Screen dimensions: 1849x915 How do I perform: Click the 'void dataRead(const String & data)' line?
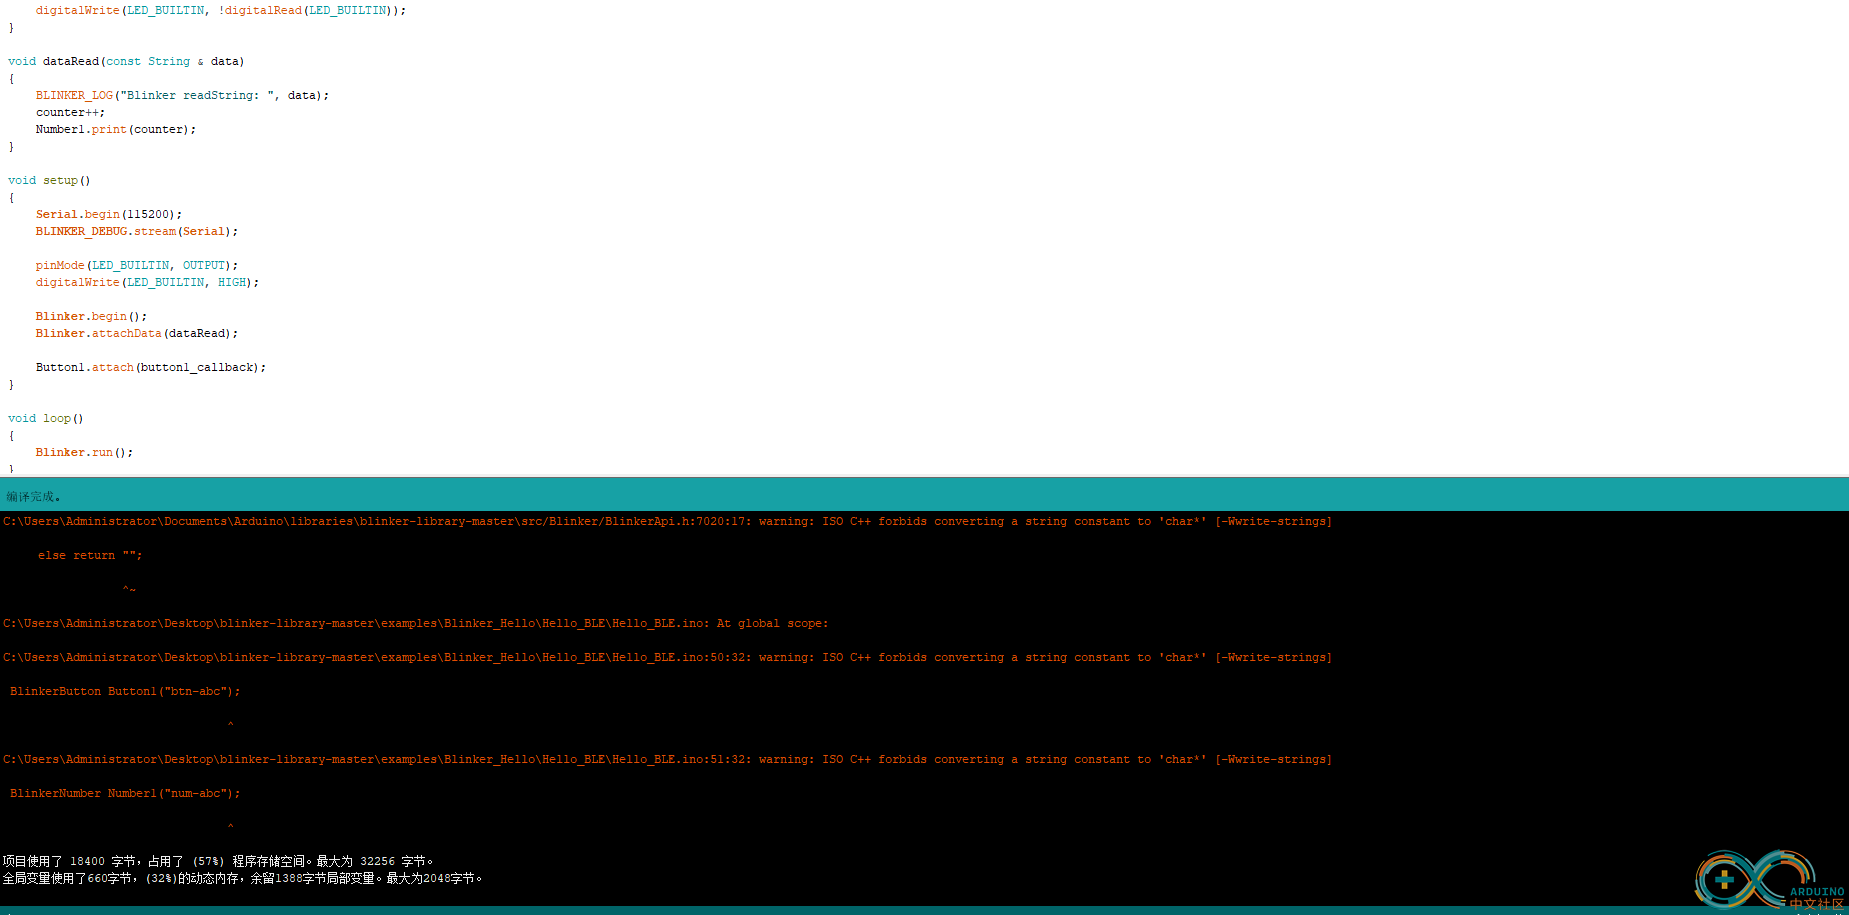[x=126, y=61]
